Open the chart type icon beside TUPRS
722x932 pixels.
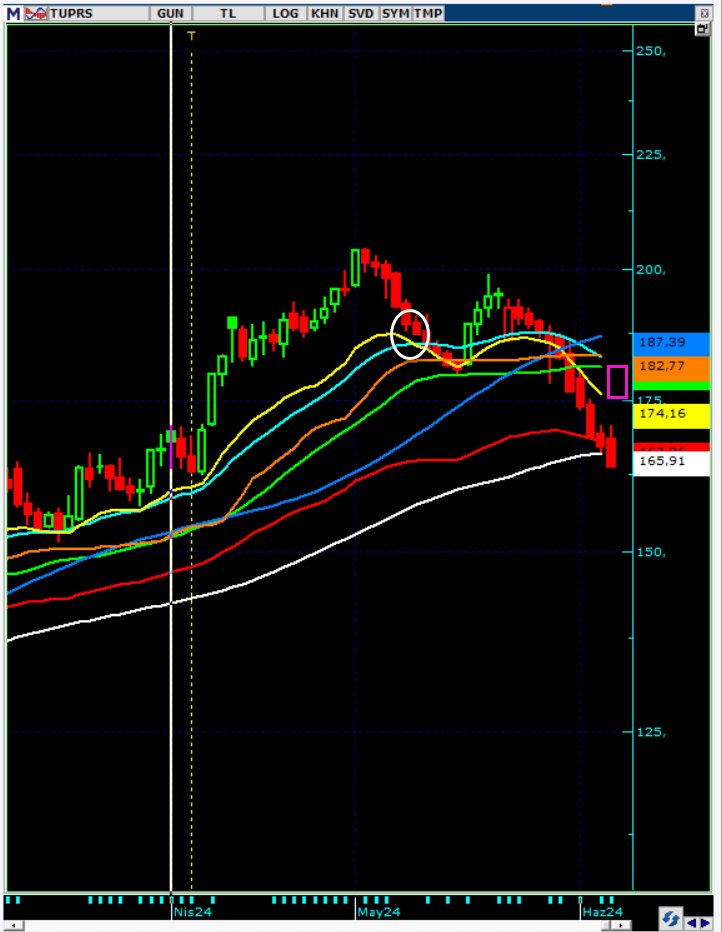click(36, 13)
